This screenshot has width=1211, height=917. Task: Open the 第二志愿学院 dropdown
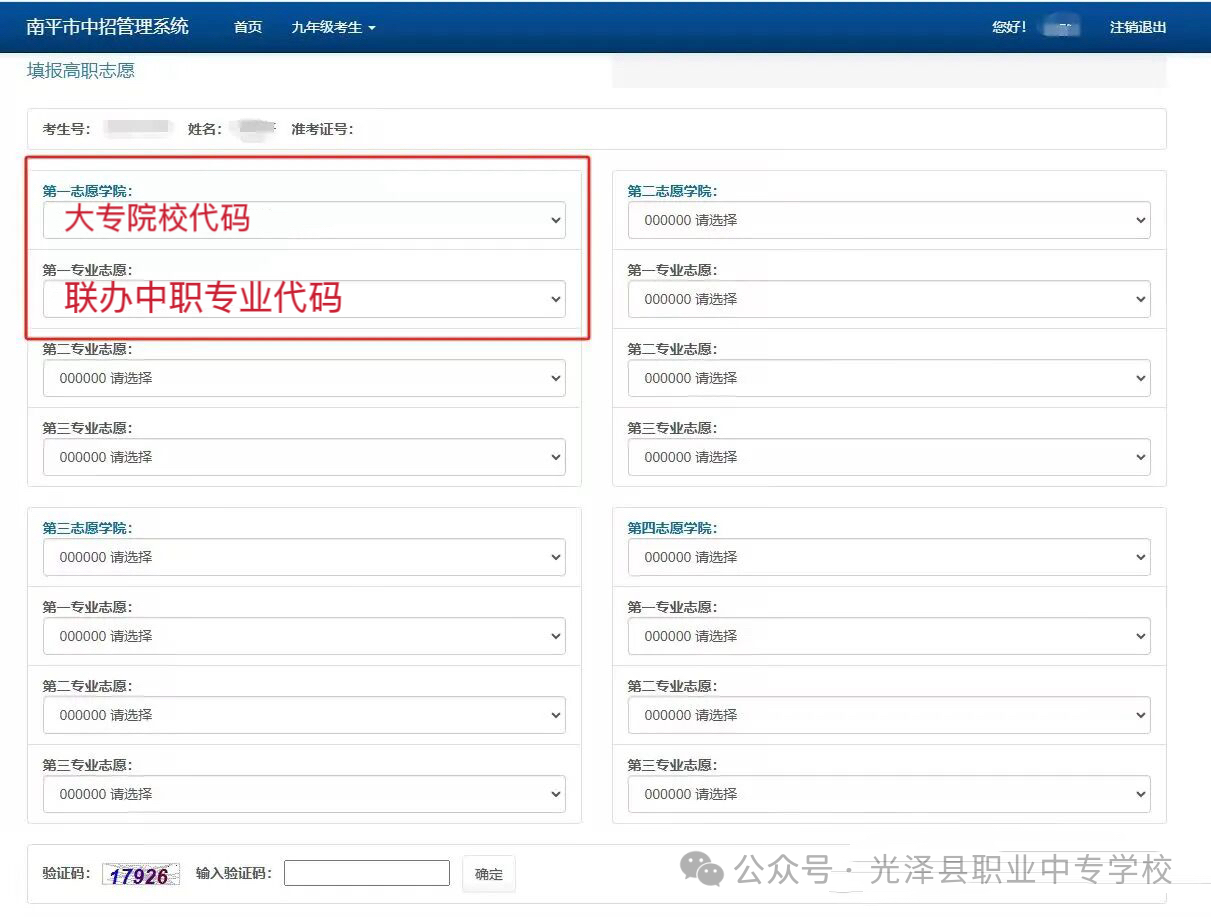(x=889, y=220)
